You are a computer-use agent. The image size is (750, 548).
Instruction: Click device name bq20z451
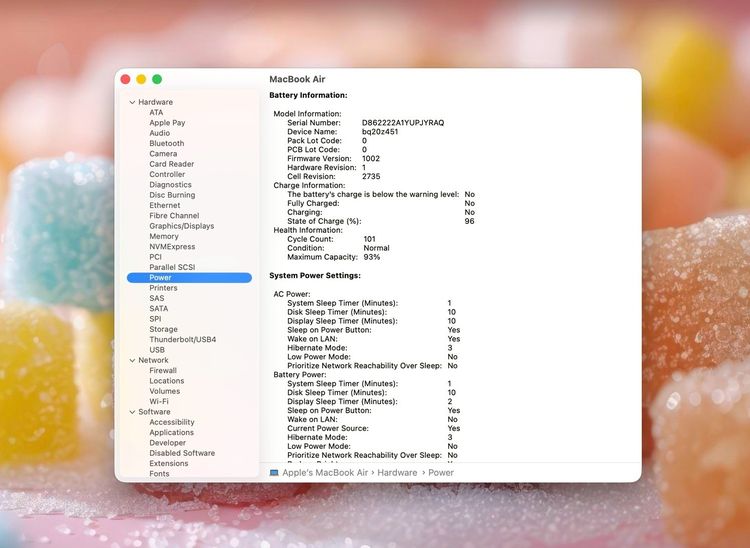[x=380, y=132]
